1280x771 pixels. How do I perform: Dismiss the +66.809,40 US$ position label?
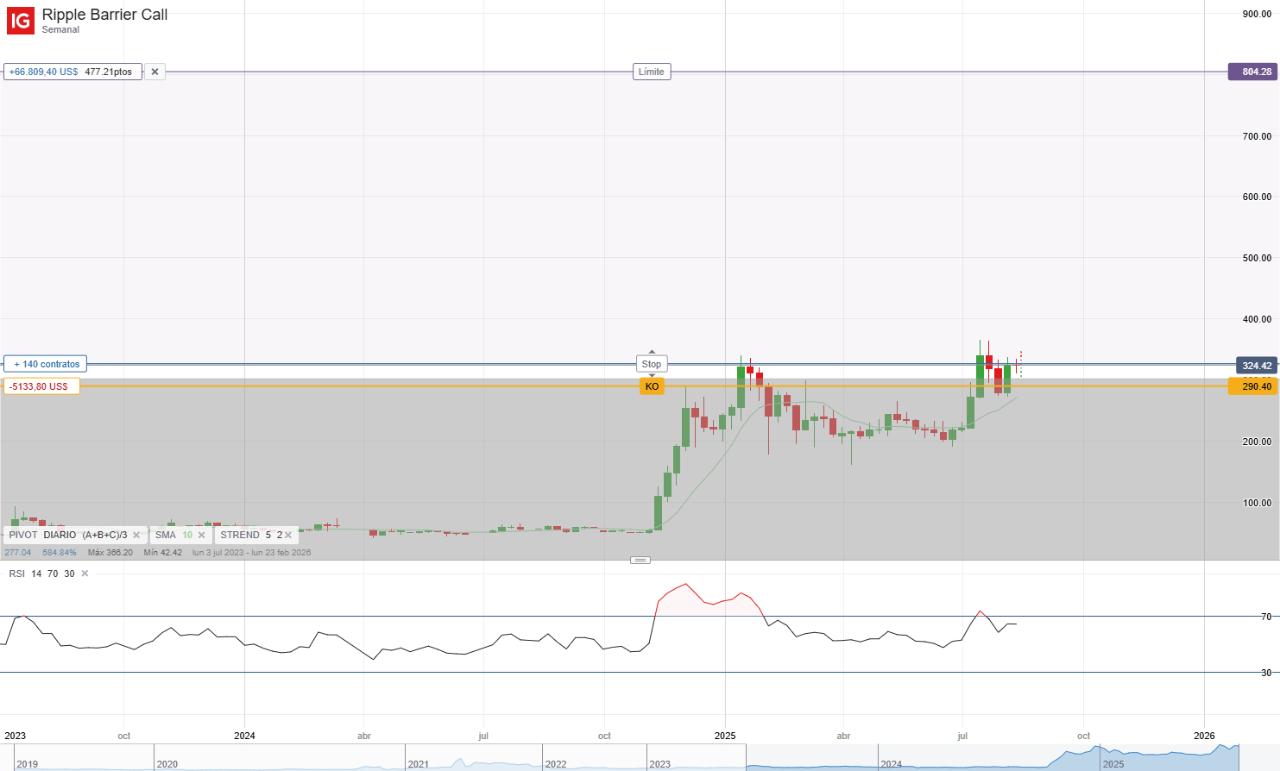155,71
